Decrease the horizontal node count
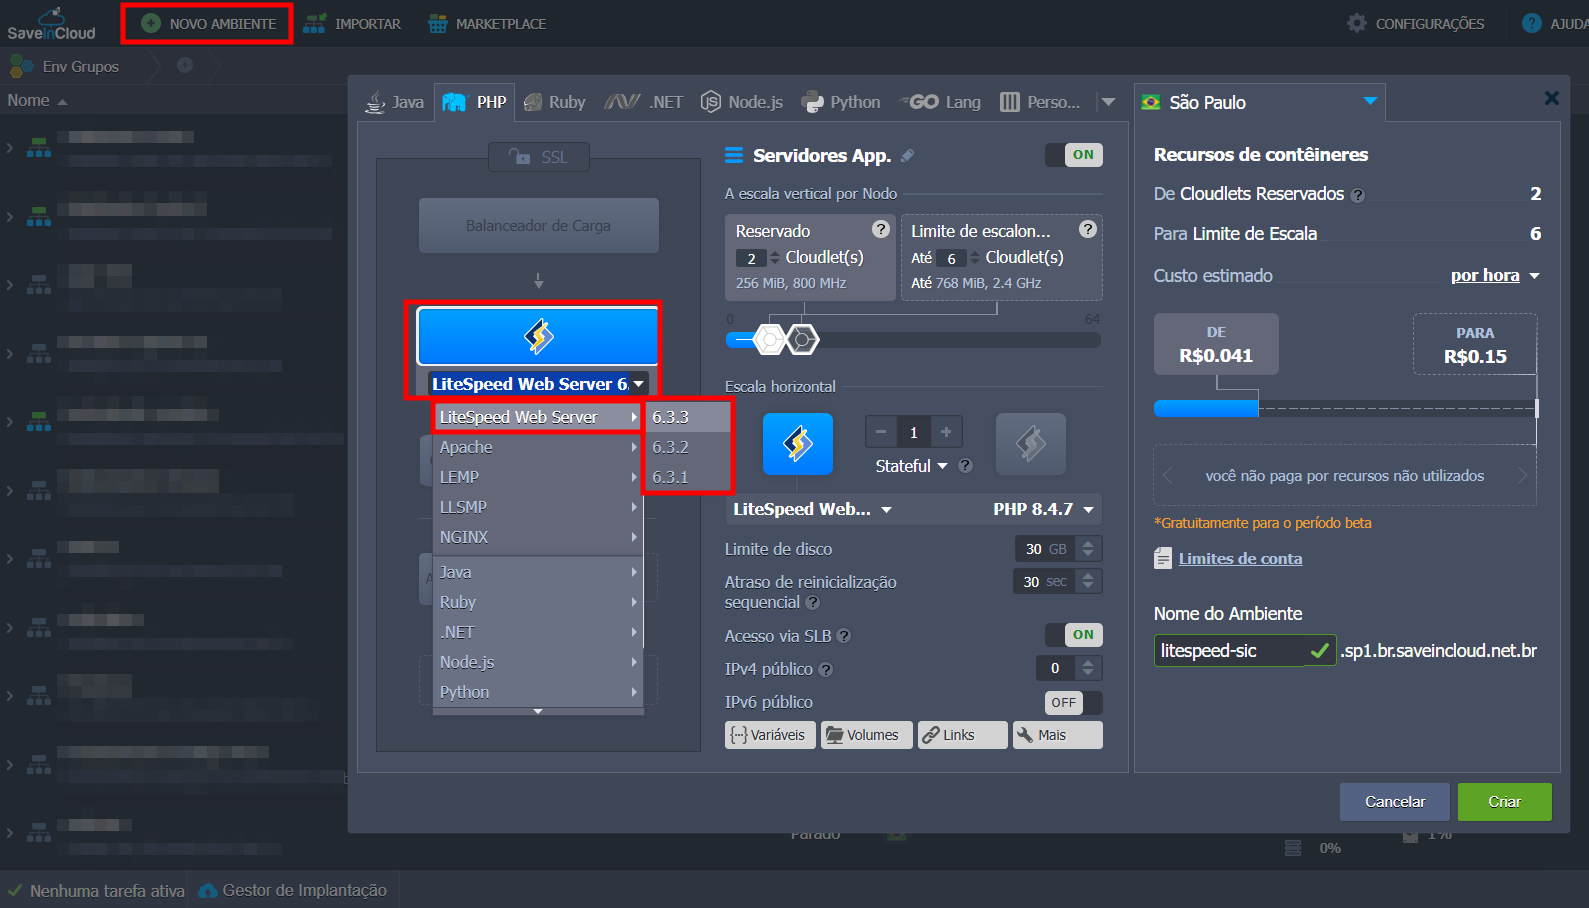This screenshot has width=1589, height=908. (881, 432)
